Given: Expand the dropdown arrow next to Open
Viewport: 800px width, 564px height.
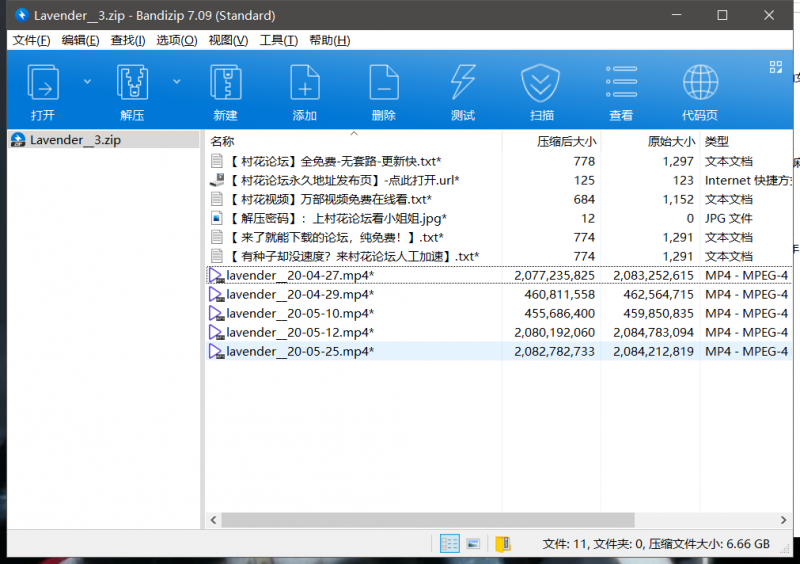Looking at the screenshot, I should point(87,81).
